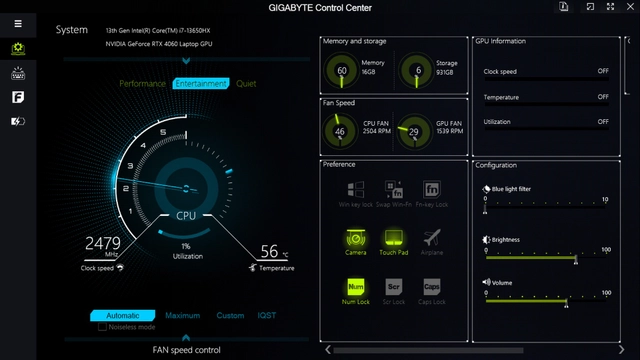Expand the FAN speed control chevron
This screenshot has height=360, width=640.
(186, 338)
